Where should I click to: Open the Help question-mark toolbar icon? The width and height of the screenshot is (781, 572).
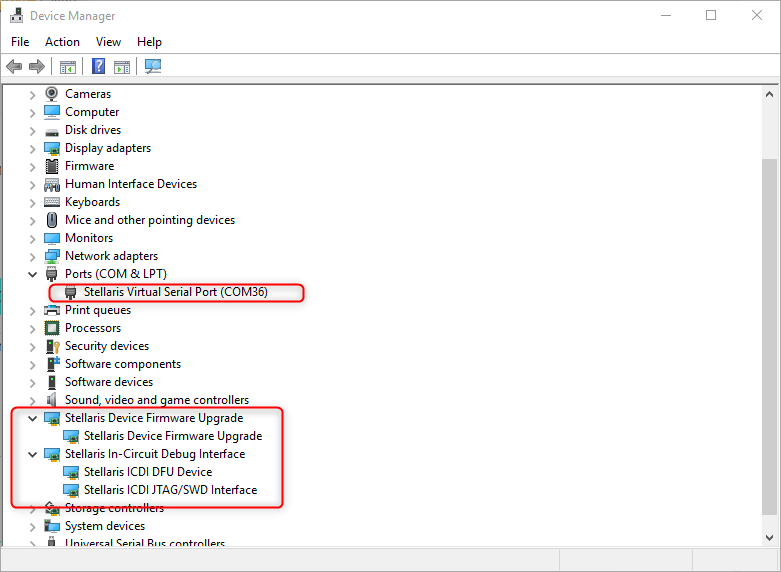click(99, 66)
